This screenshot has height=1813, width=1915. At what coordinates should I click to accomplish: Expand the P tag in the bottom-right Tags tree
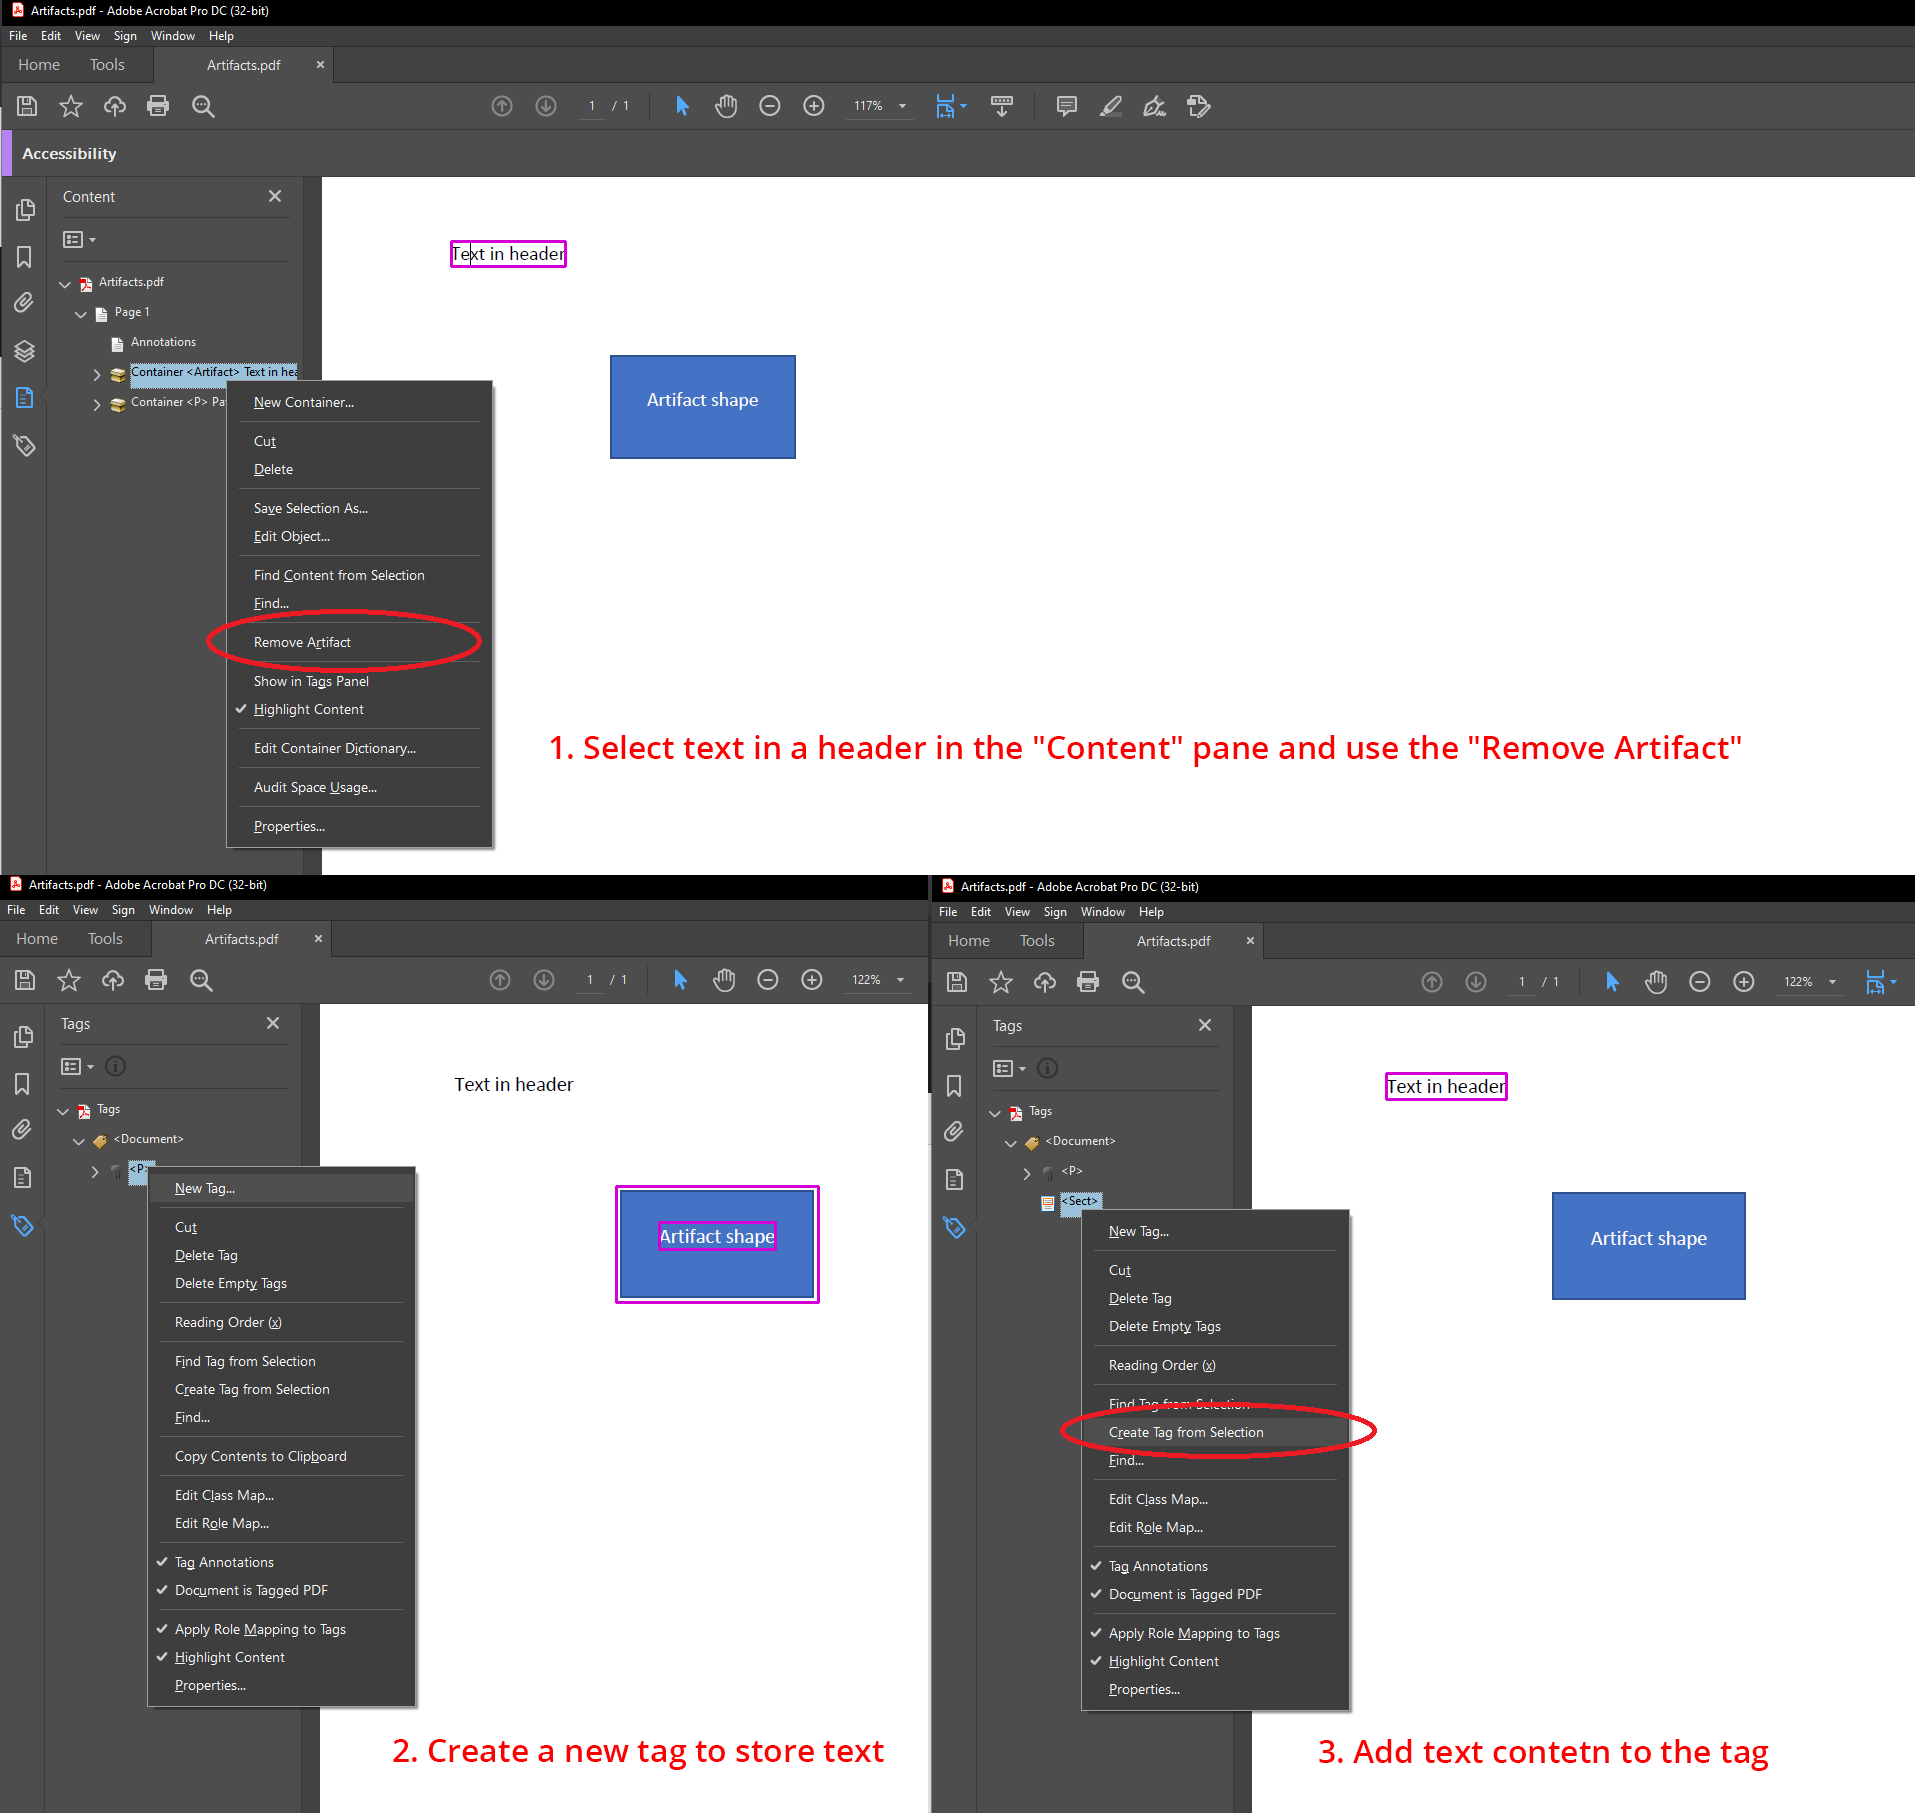click(1027, 1173)
